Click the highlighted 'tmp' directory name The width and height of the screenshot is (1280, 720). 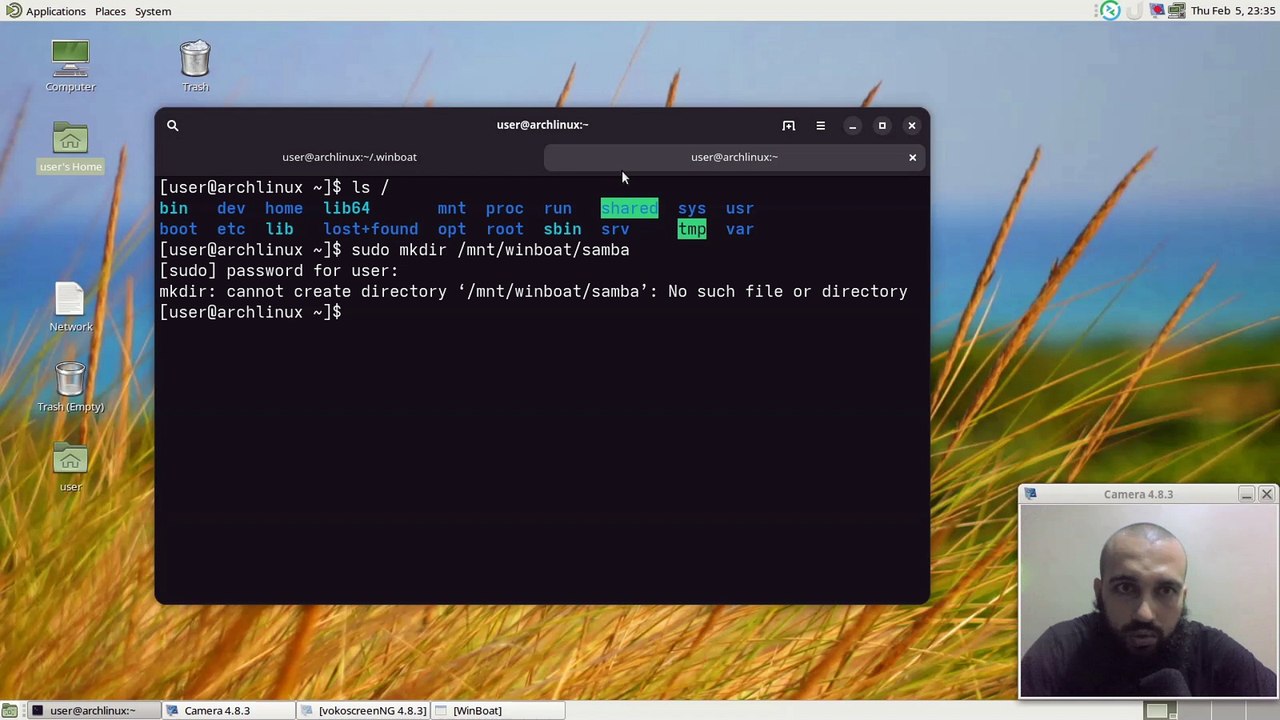click(692, 229)
